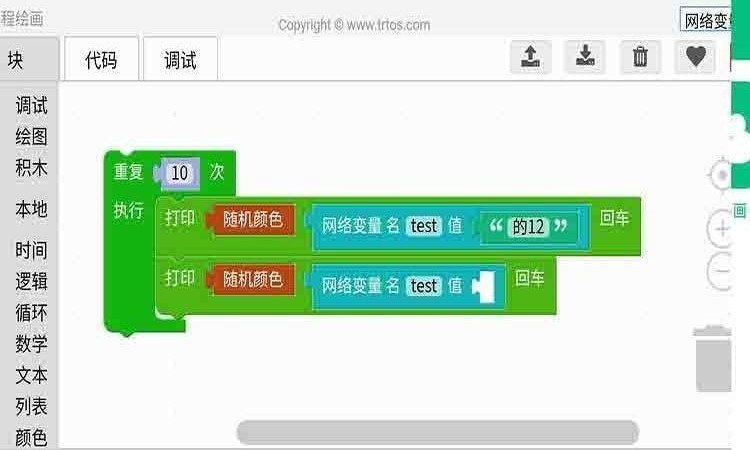750x450 pixels.
Task: Click the trash can delete button in toolbar
Action: pyautogui.click(x=640, y=57)
